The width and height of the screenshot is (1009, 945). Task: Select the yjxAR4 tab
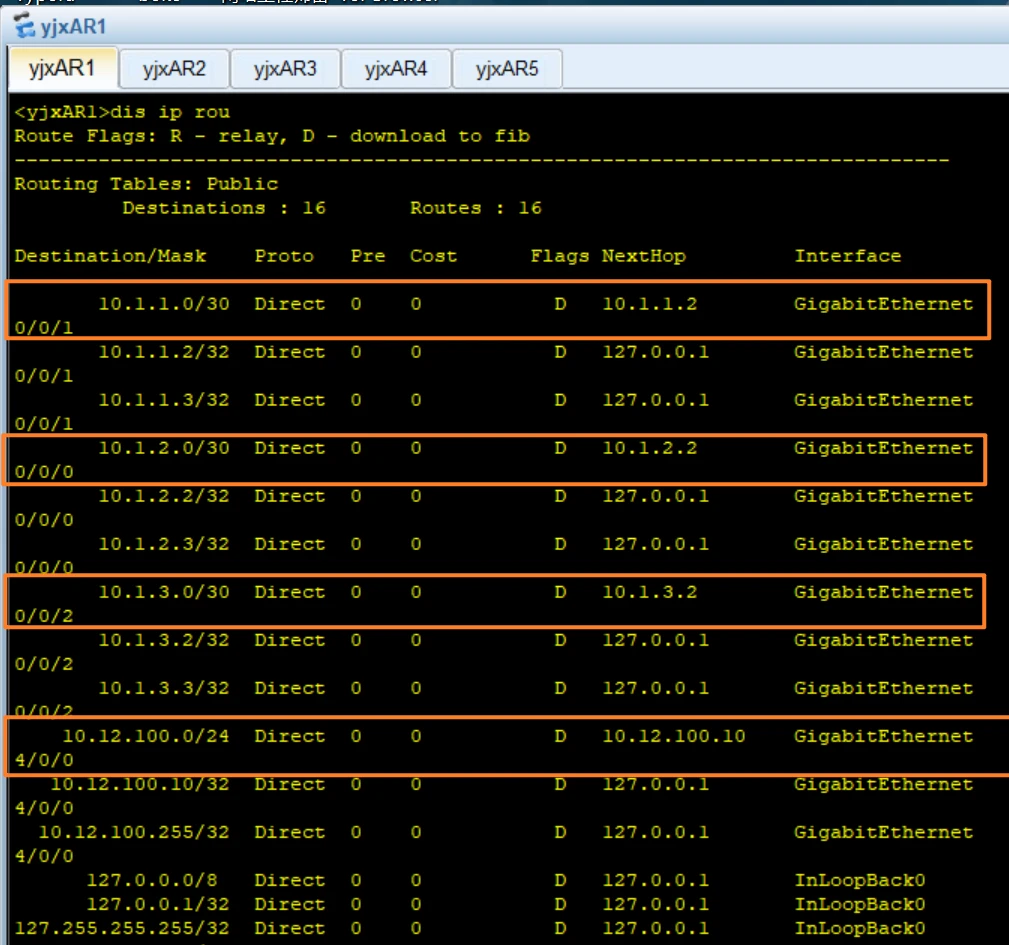coord(396,69)
